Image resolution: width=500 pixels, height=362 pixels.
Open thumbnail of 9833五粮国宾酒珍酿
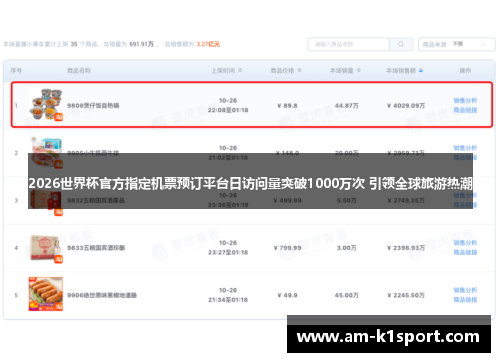click(46, 248)
